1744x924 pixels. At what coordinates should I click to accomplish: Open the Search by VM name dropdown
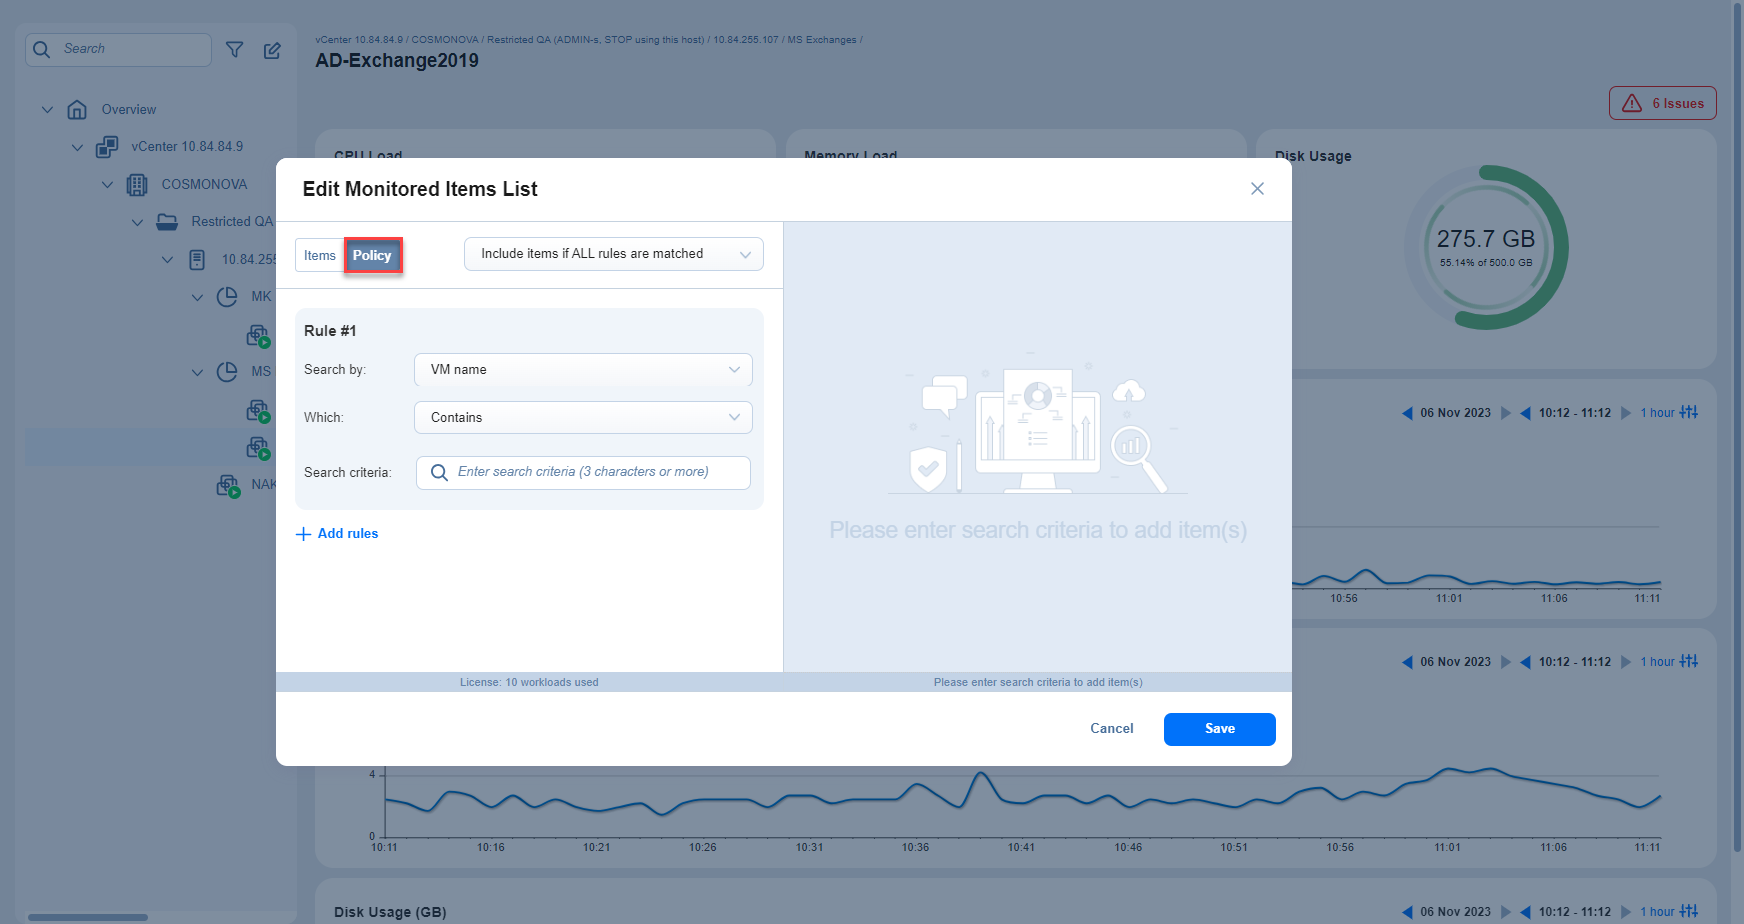point(583,370)
